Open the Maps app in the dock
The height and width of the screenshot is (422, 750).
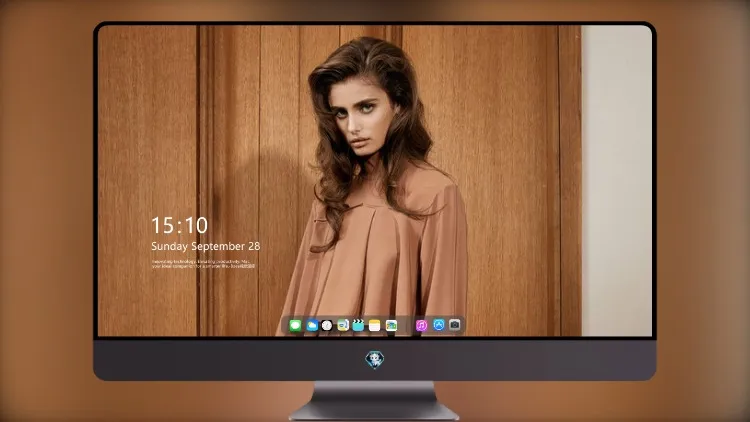pyautogui.click(x=343, y=326)
